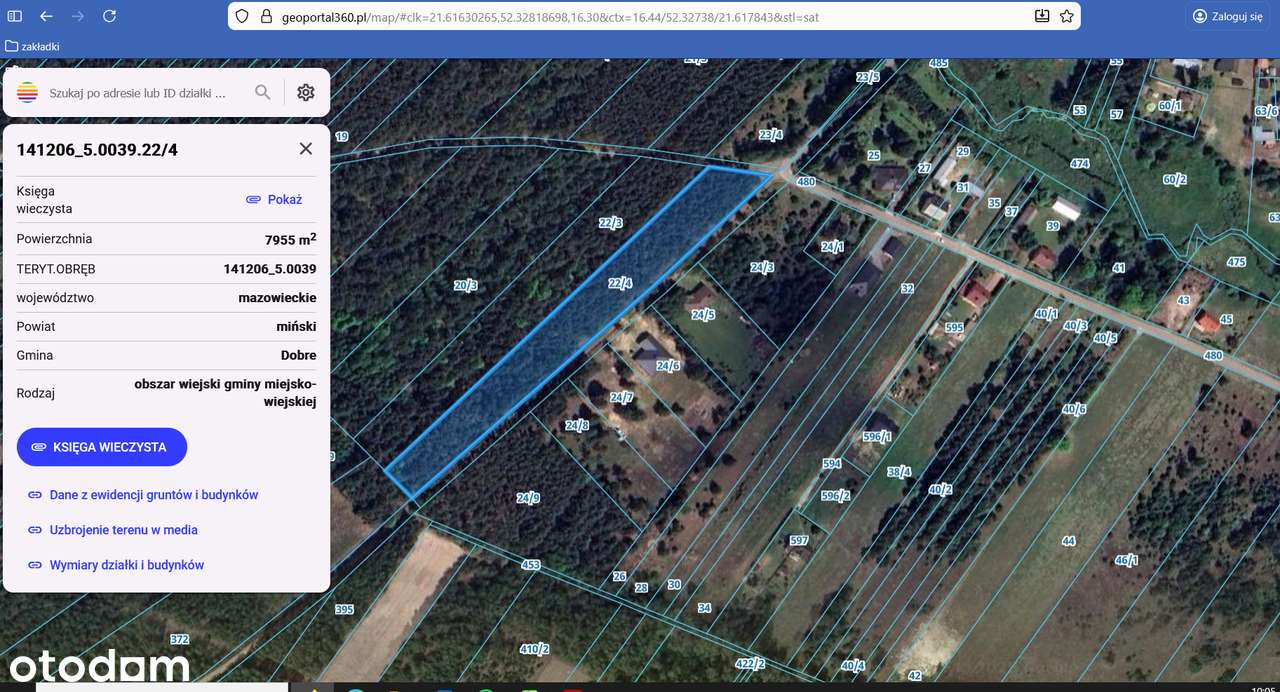This screenshot has width=1280, height=692.
Task: Click map parcel label 595
Action: pyautogui.click(x=954, y=328)
